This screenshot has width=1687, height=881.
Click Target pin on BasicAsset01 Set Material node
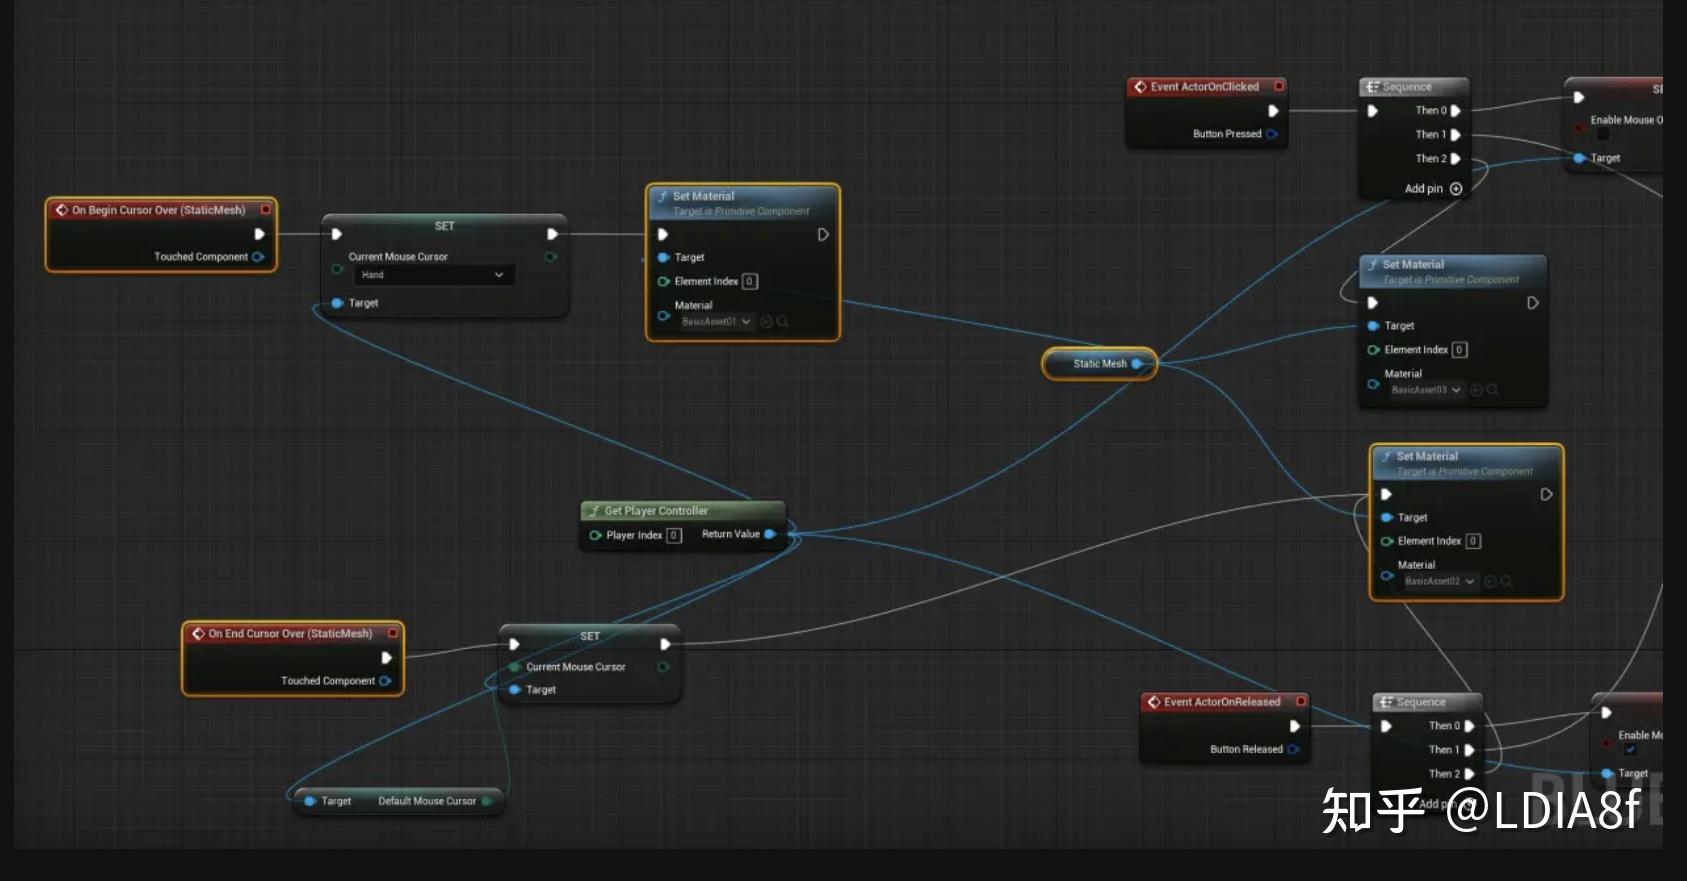(663, 258)
